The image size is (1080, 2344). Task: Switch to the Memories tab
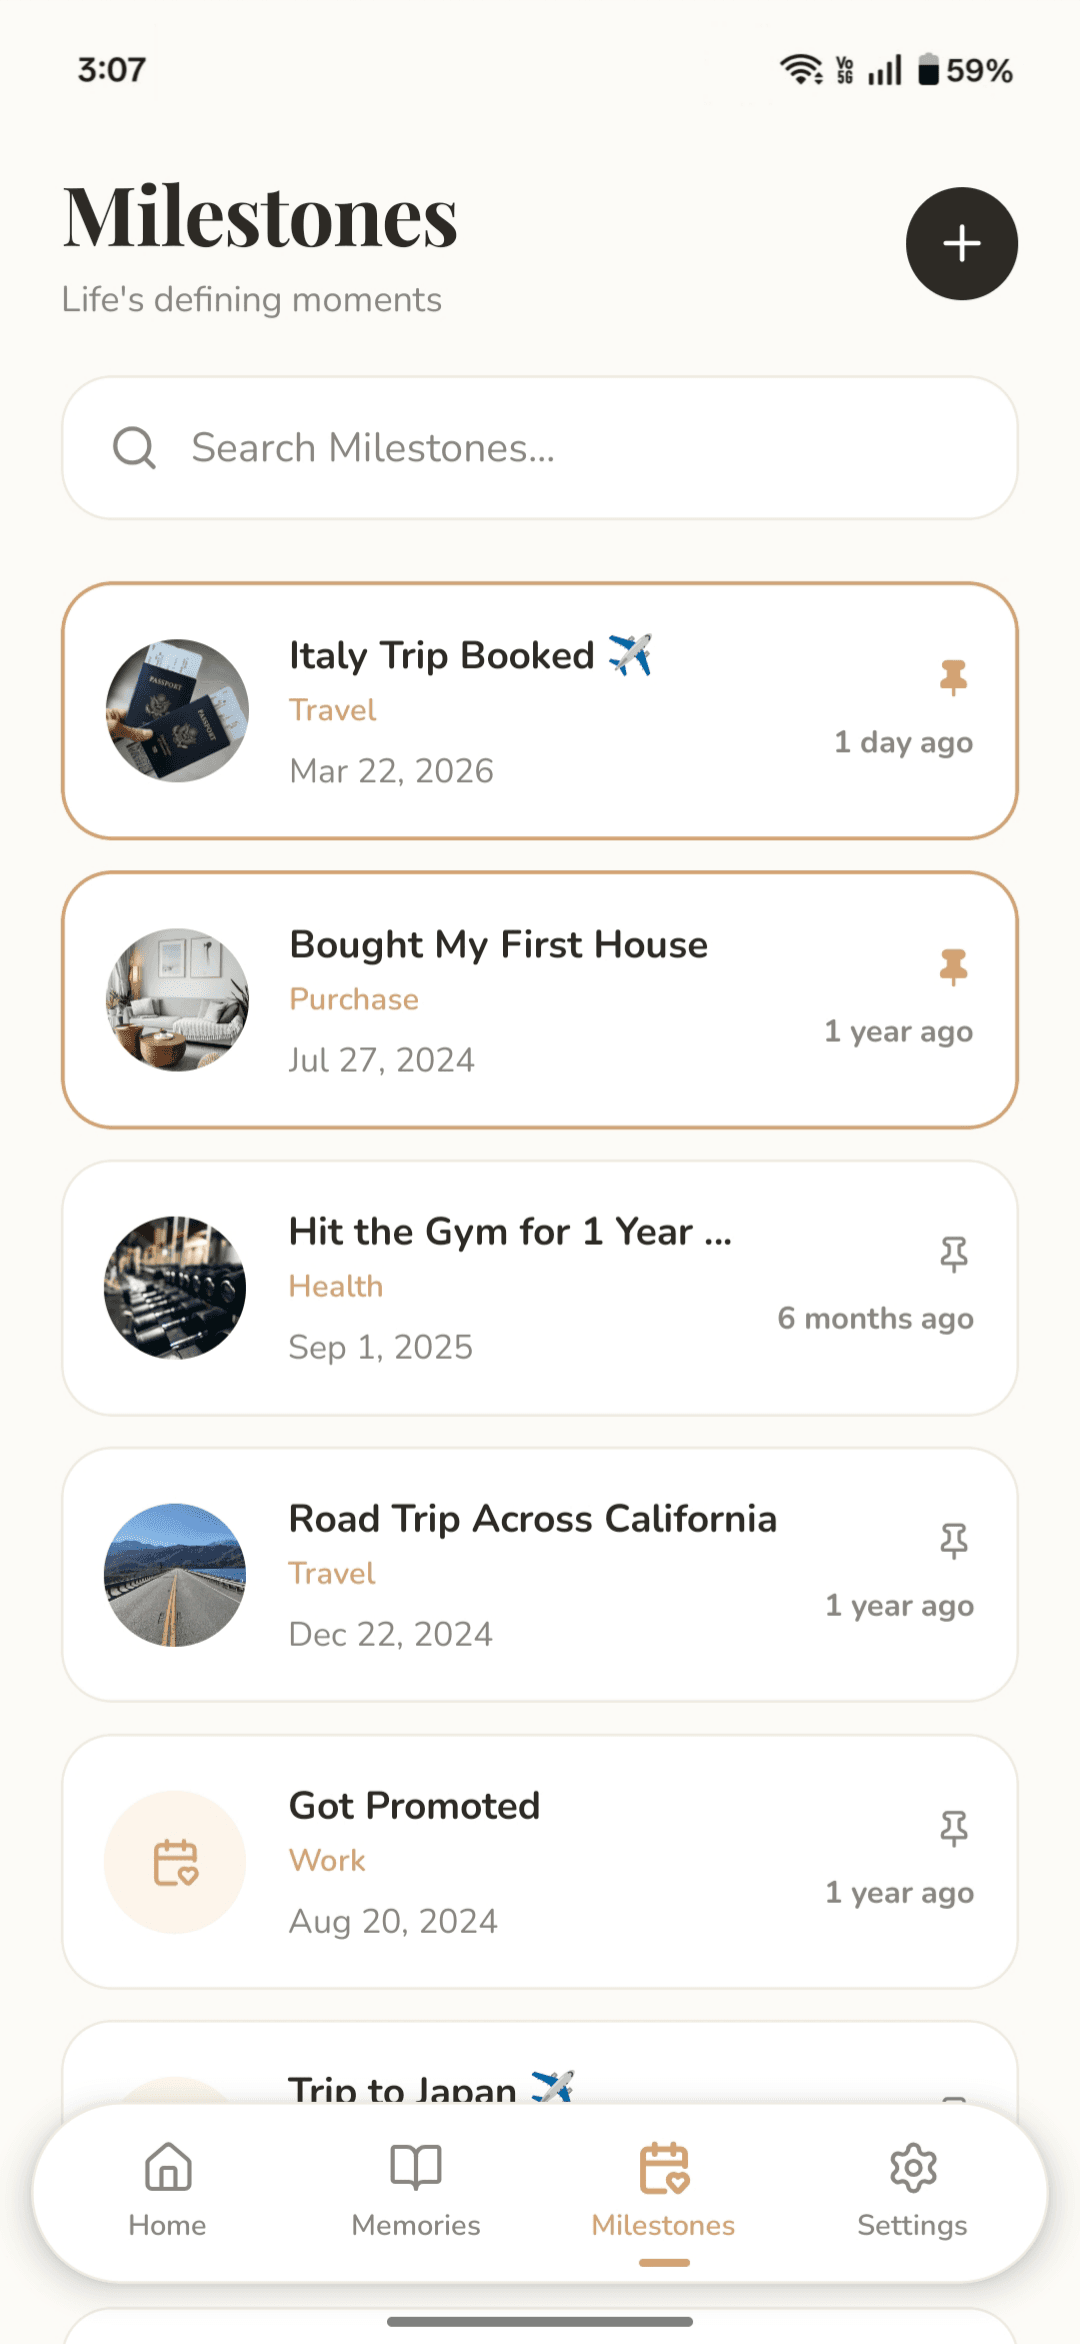point(416,2190)
